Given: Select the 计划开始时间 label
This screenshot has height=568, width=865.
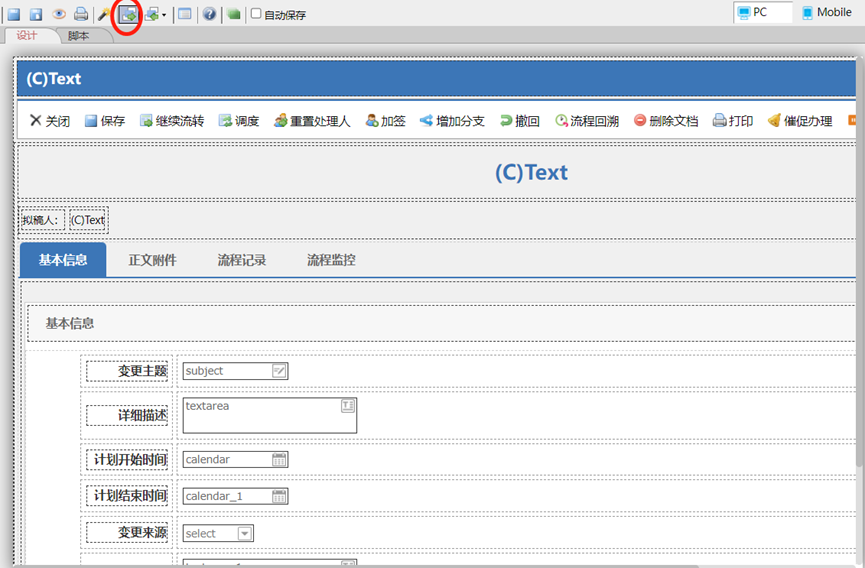Looking at the screenshot, I should 127,459.
